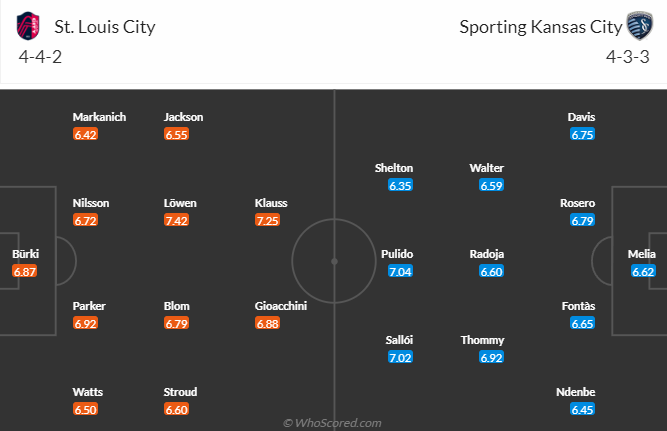Open player Jackson's name
The width and height of the screenshot is (667, 431).
[183, 117]
